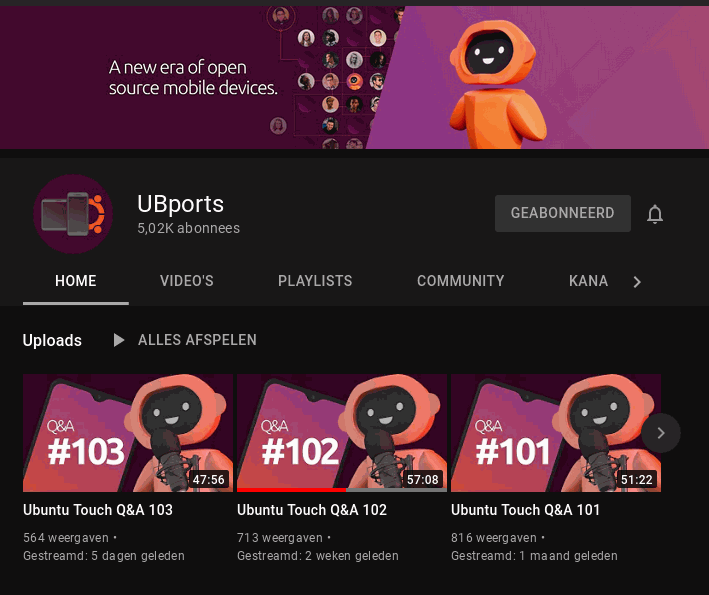Toggle the Geabonneerd subscription button
Screen dimensions: 709x595
click(x=562, y=214)
